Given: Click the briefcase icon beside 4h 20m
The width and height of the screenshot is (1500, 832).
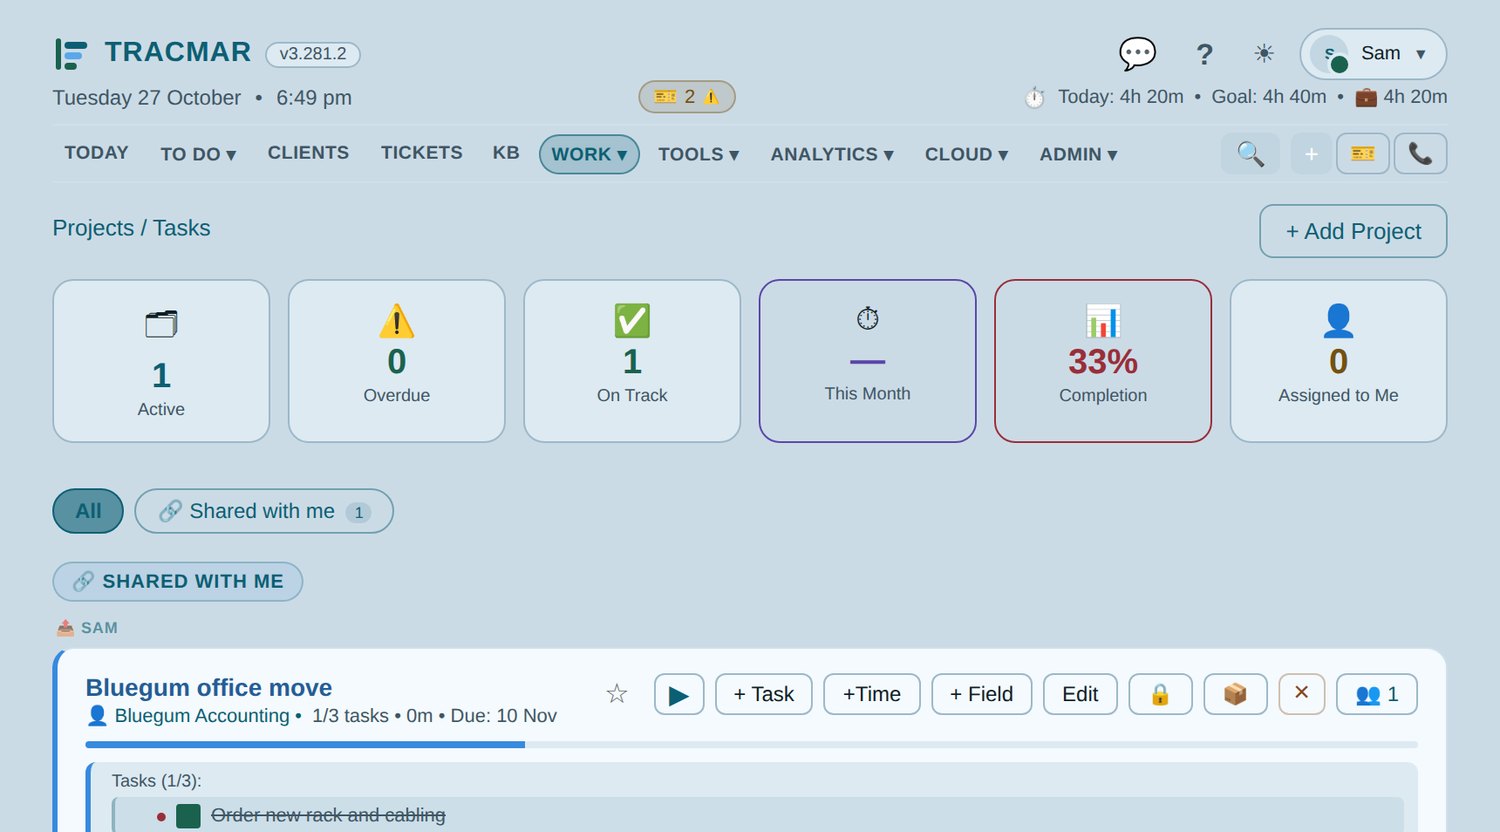Looking at the screenshot, I should tap(1365, 97).
